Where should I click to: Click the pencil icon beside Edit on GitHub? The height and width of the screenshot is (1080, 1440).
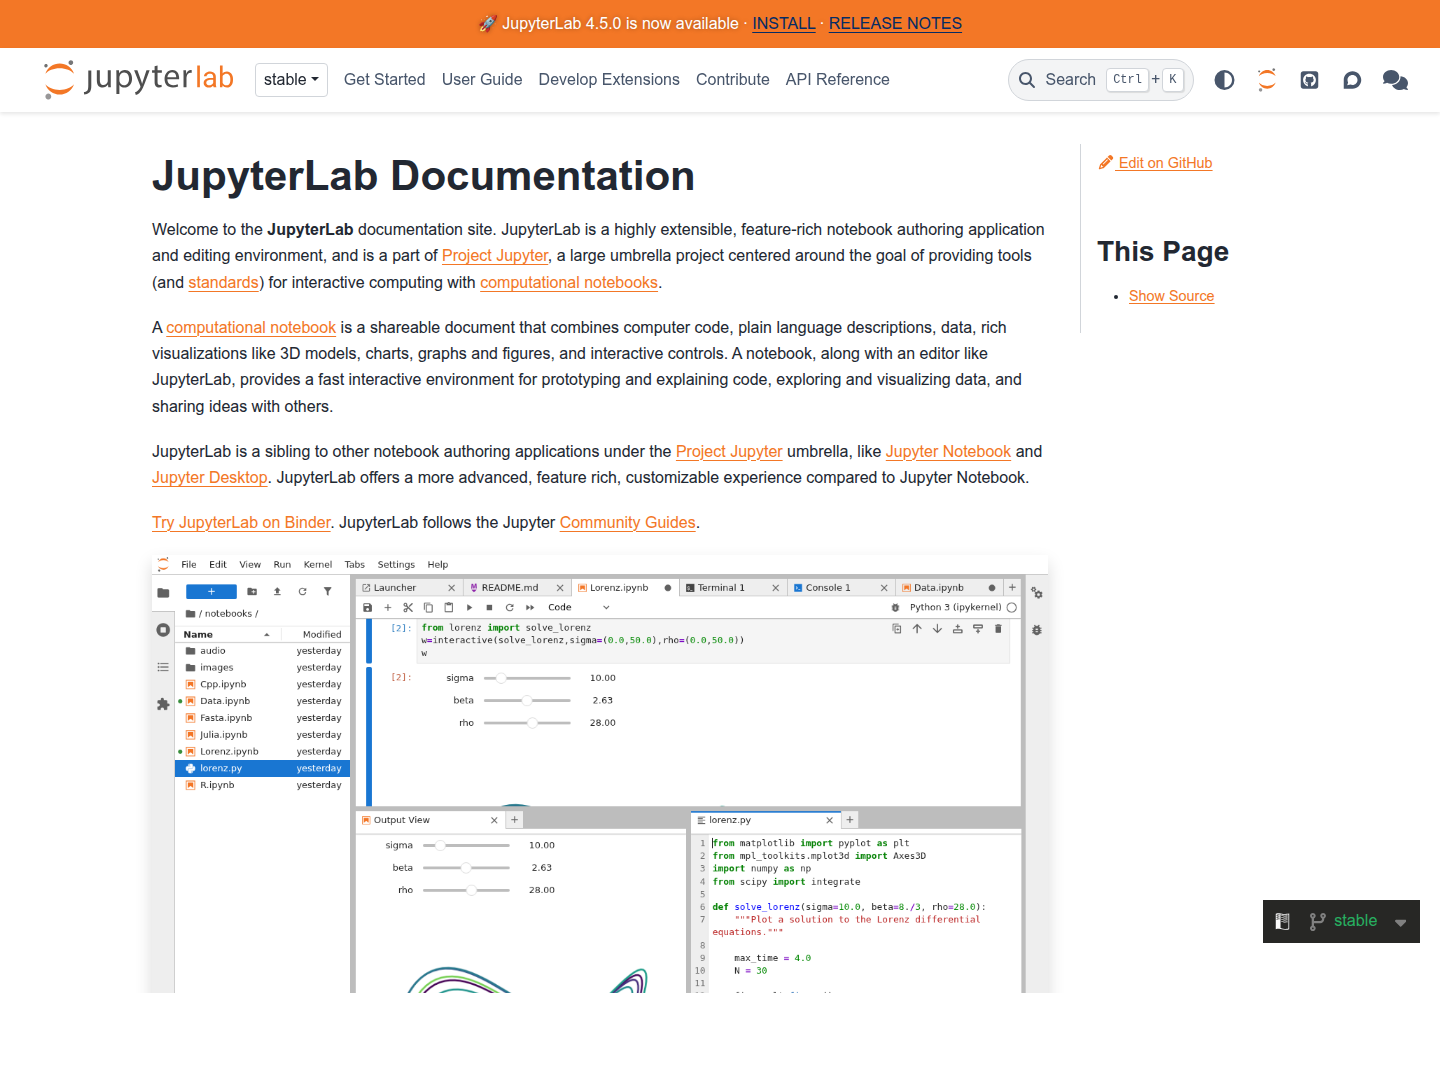click(1106, 162)
